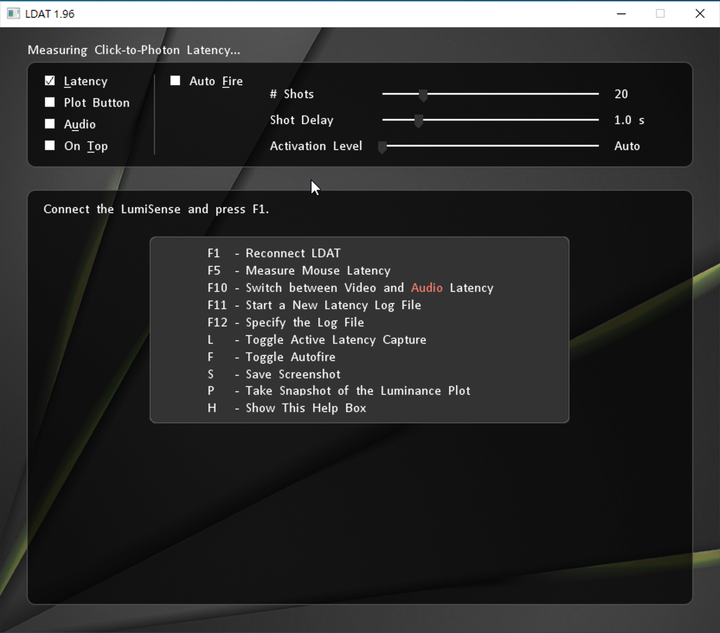Enable the Audio checkbox
Image resolution: width=720 pixels, height=633 pixels.
click(x=50, y=124)
